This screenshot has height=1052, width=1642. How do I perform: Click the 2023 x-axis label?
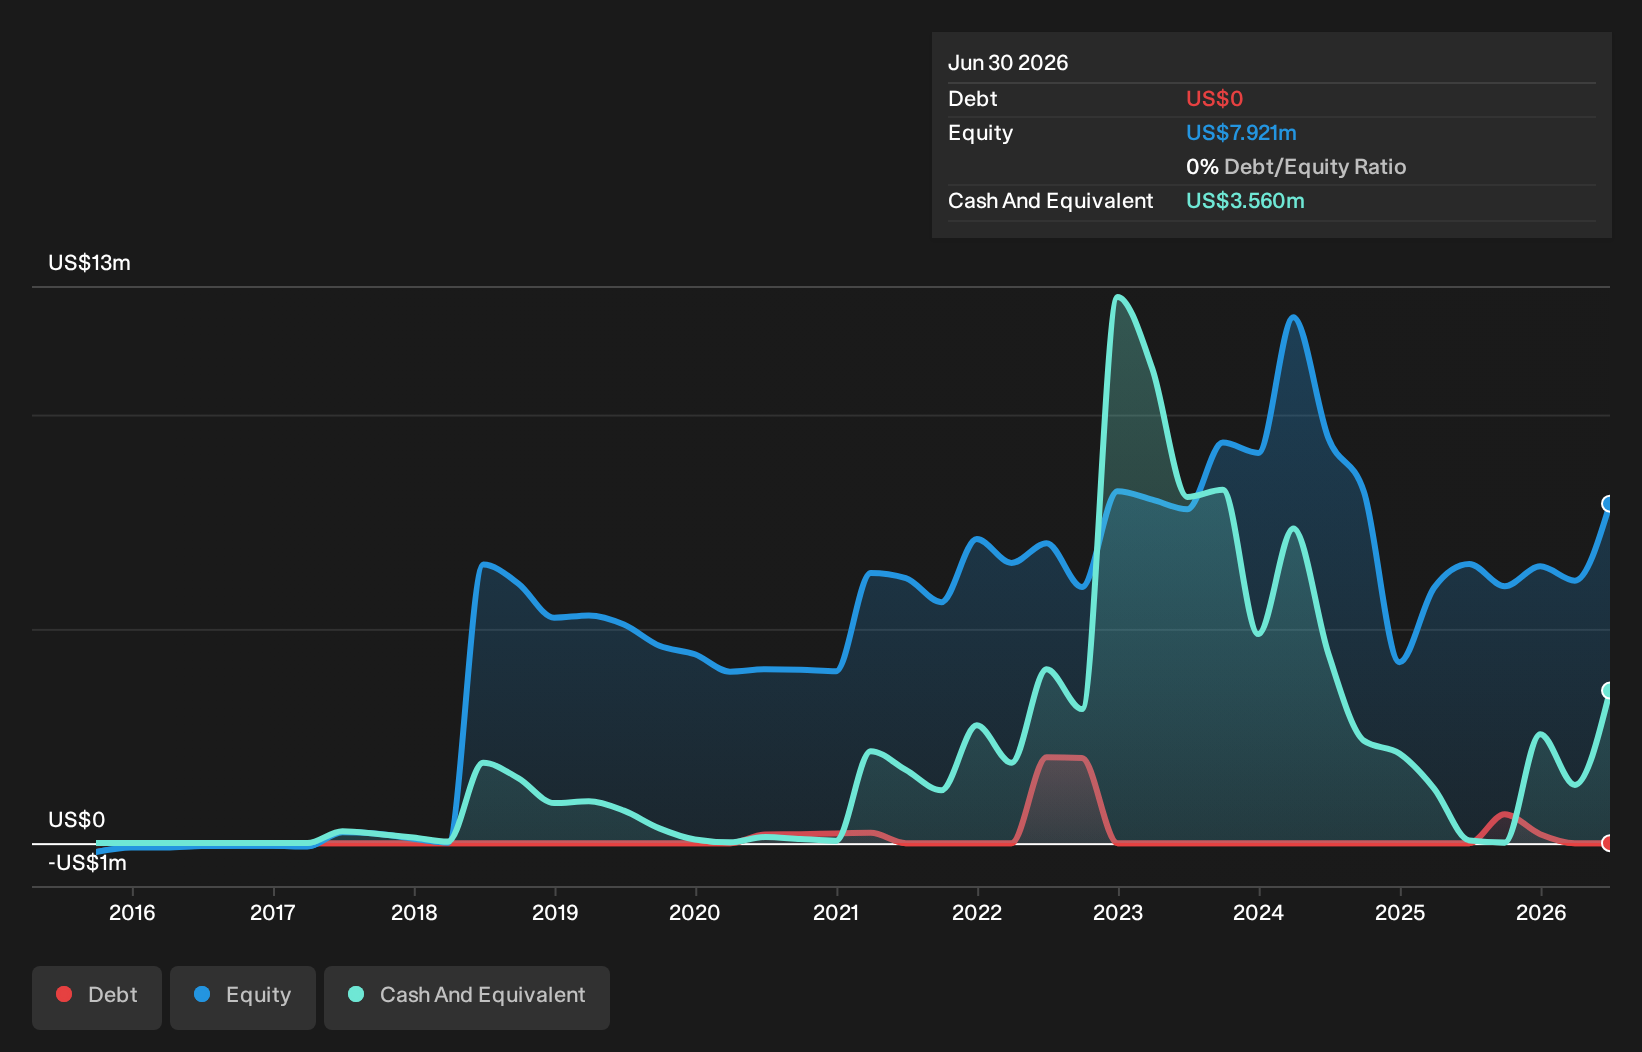point(1118,912)
